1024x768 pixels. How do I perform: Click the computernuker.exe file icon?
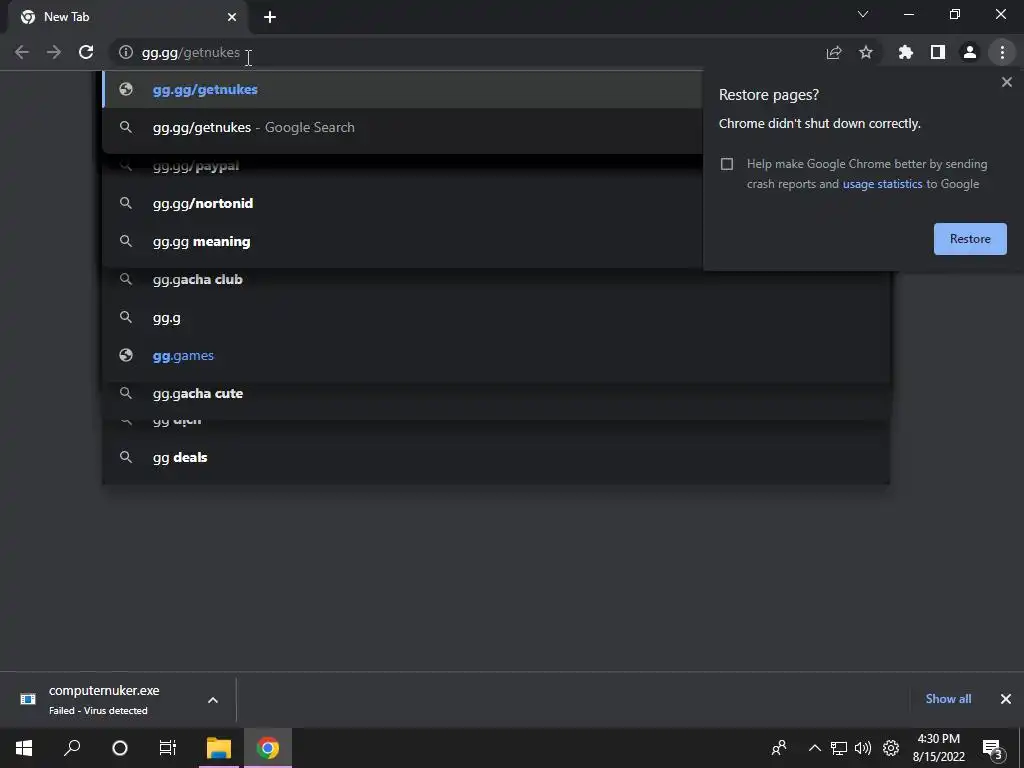(x=27, y=699)
